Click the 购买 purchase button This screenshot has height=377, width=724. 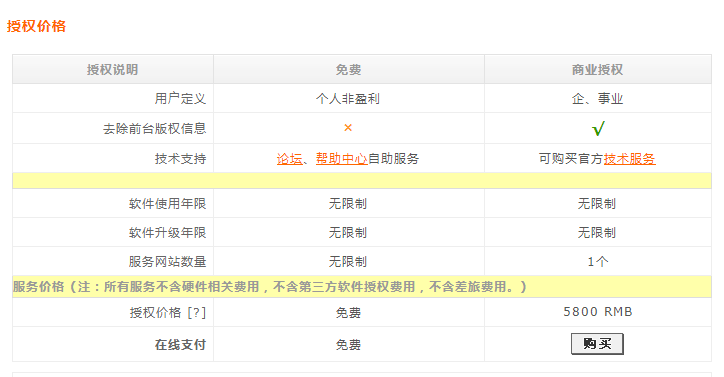click(x=597, y=344)
